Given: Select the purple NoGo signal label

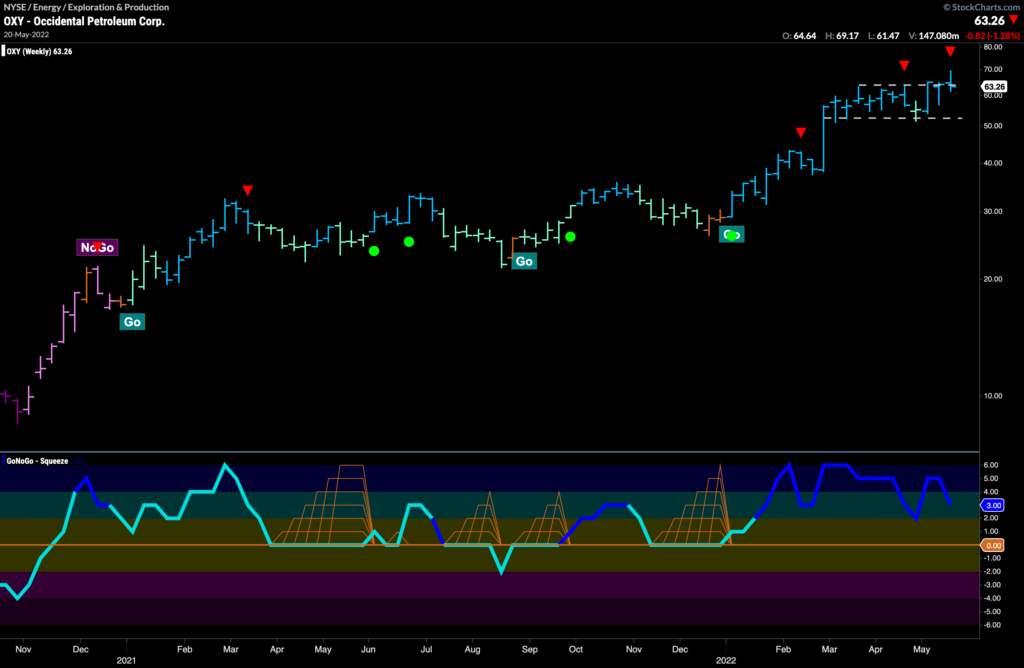Looking at the screenshot, I should pyautogui.click(x=97, y=247).
